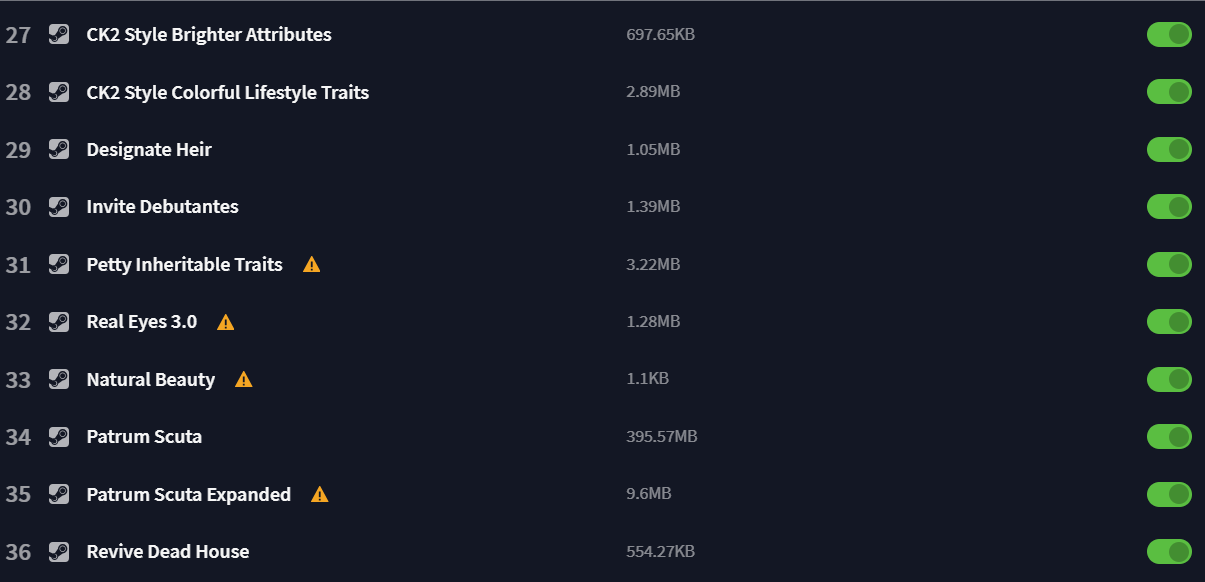Select the Invite Debutantes mod name

163,207
